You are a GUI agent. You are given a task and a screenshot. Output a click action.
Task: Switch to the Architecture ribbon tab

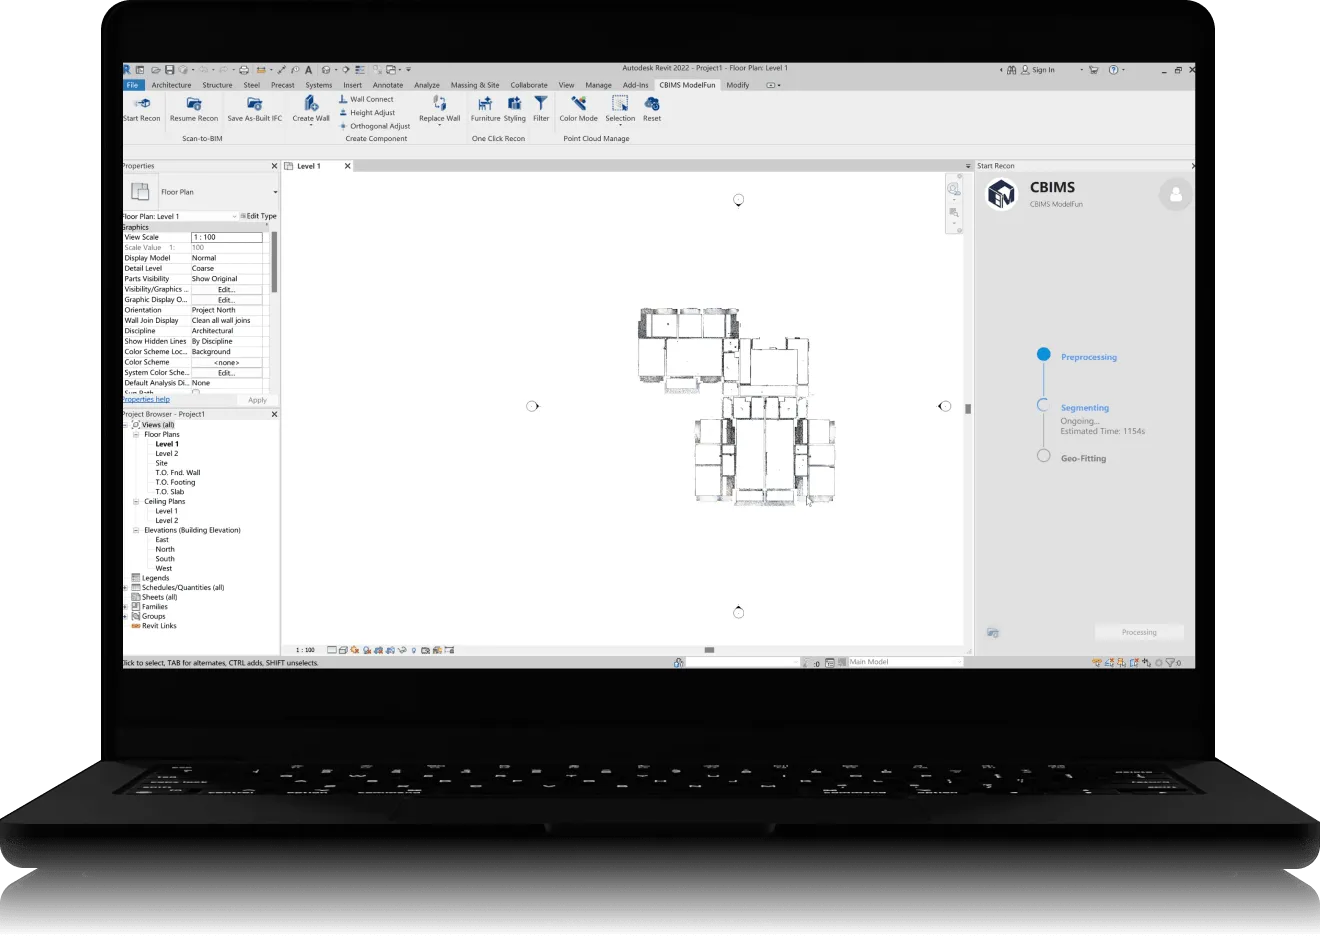171,85
